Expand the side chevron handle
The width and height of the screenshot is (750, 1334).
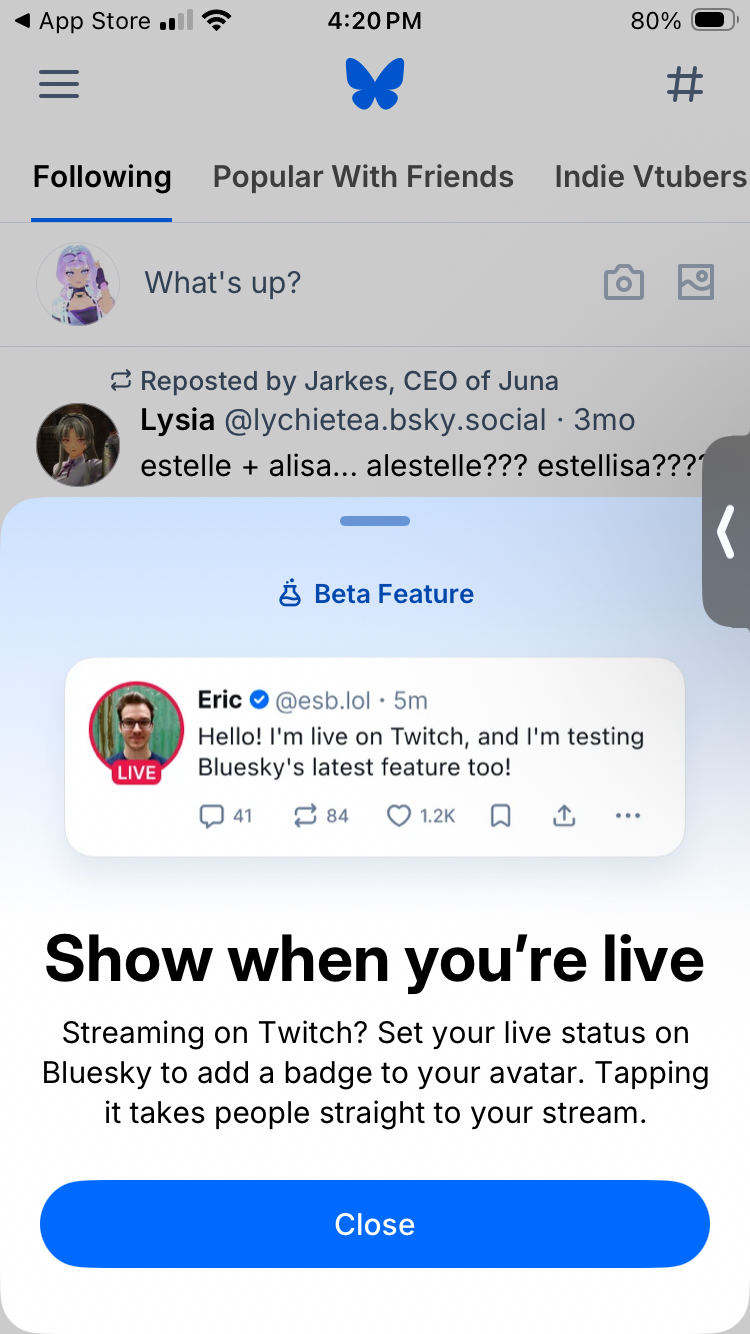(727, 532)
